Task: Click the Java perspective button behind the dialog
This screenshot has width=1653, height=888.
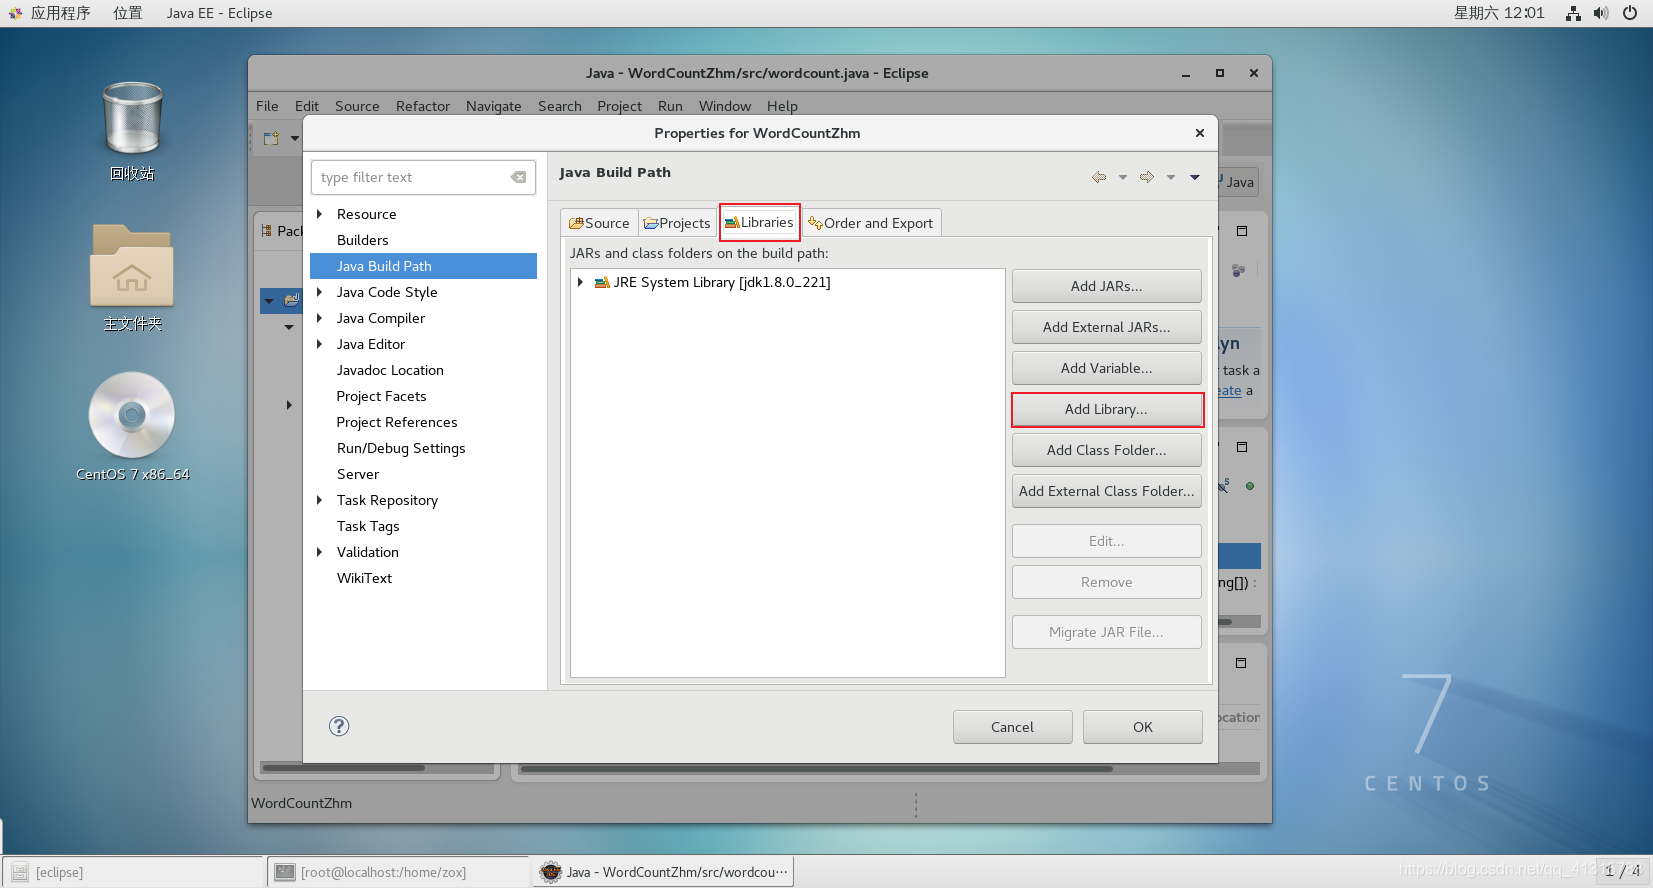Action: [1238, 182]
